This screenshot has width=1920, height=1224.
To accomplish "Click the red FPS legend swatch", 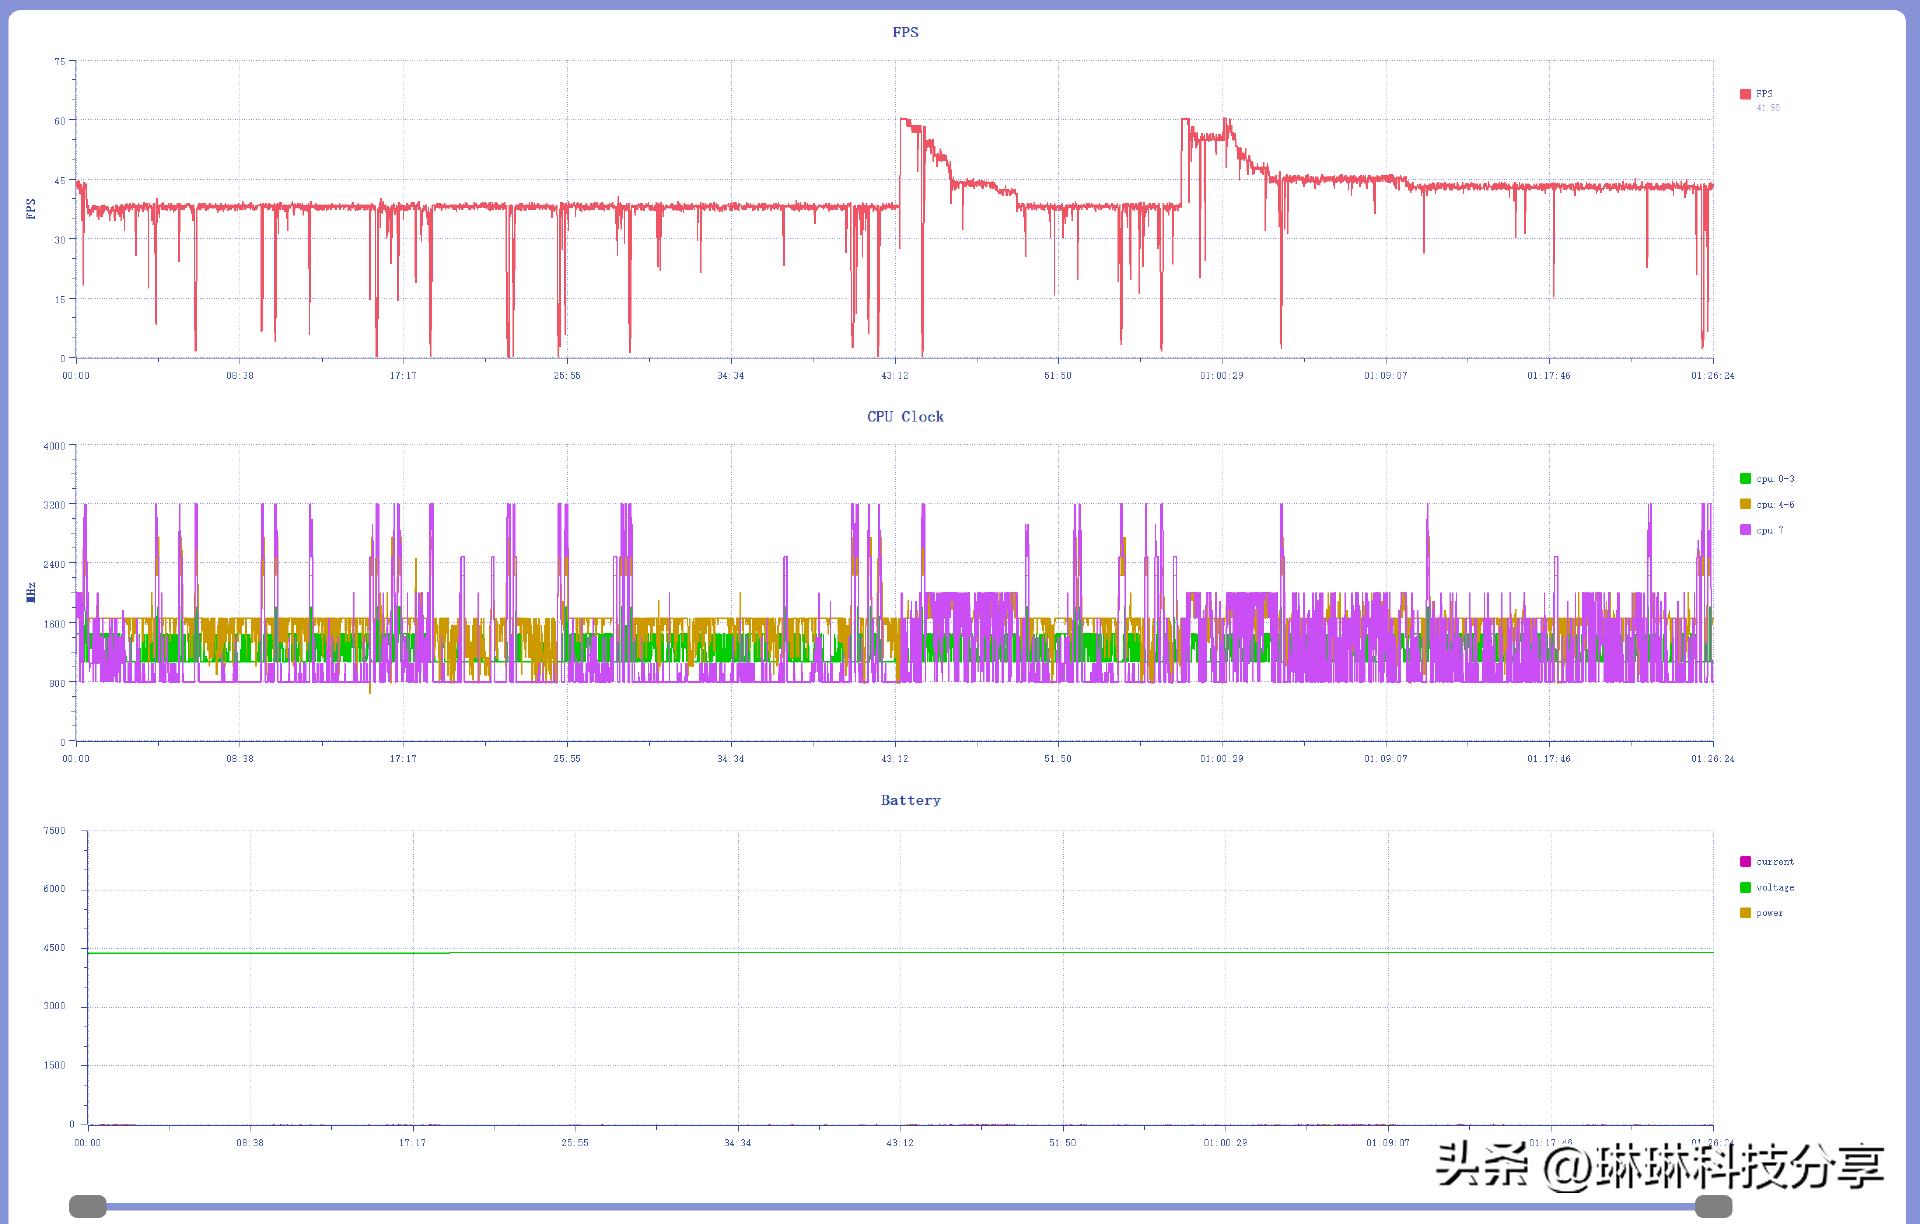I will click(1745, 94).
